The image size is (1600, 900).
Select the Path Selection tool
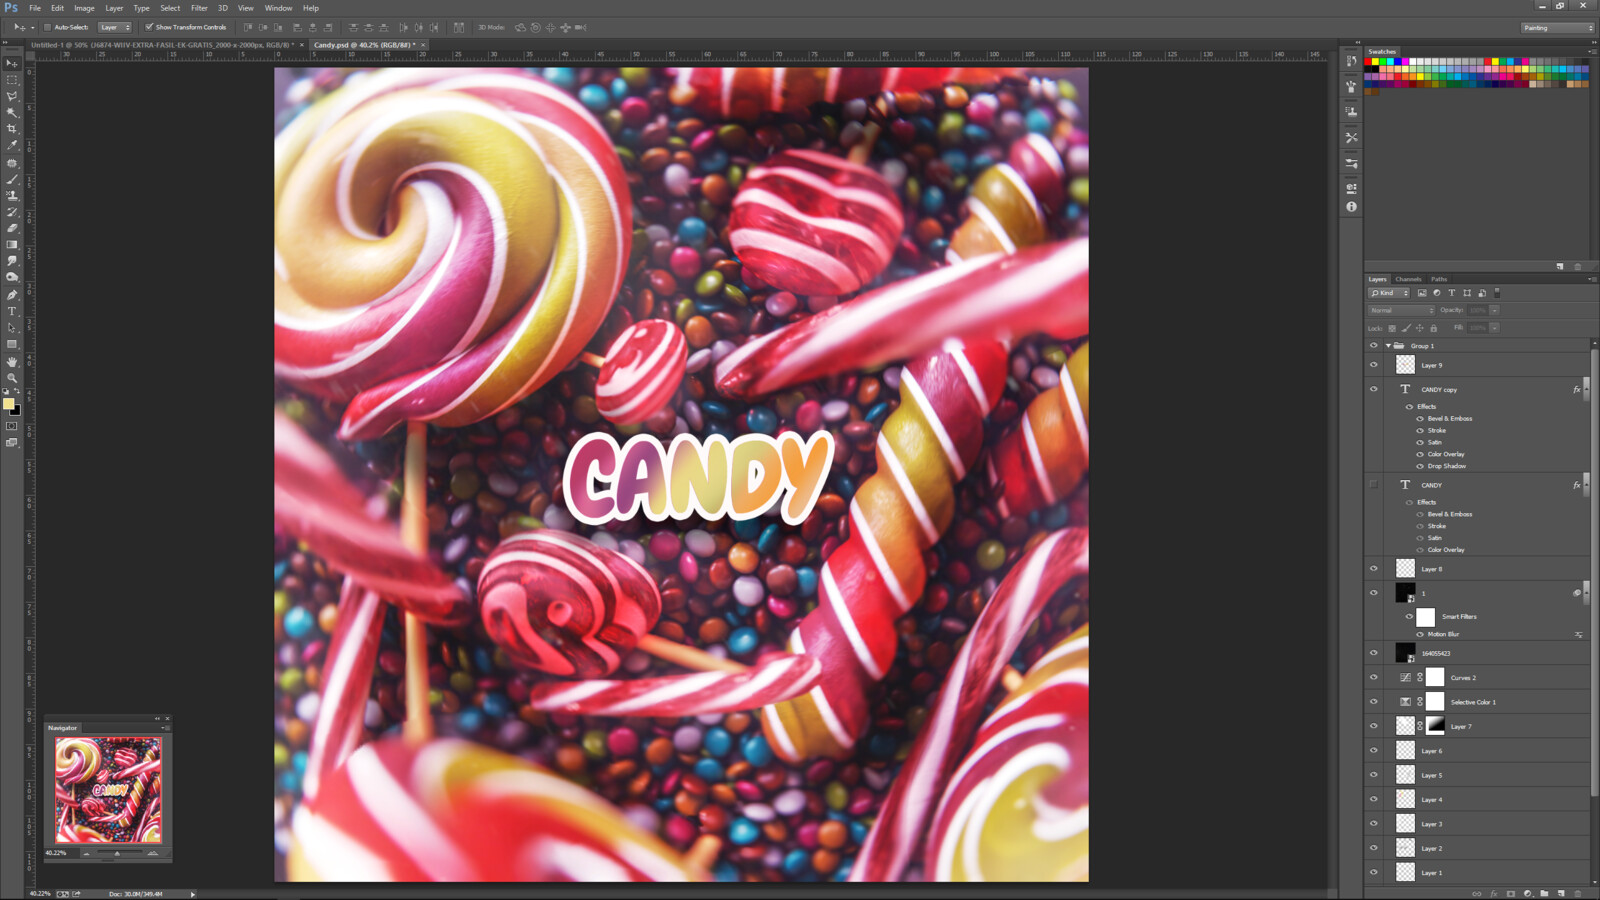[12, 328]
